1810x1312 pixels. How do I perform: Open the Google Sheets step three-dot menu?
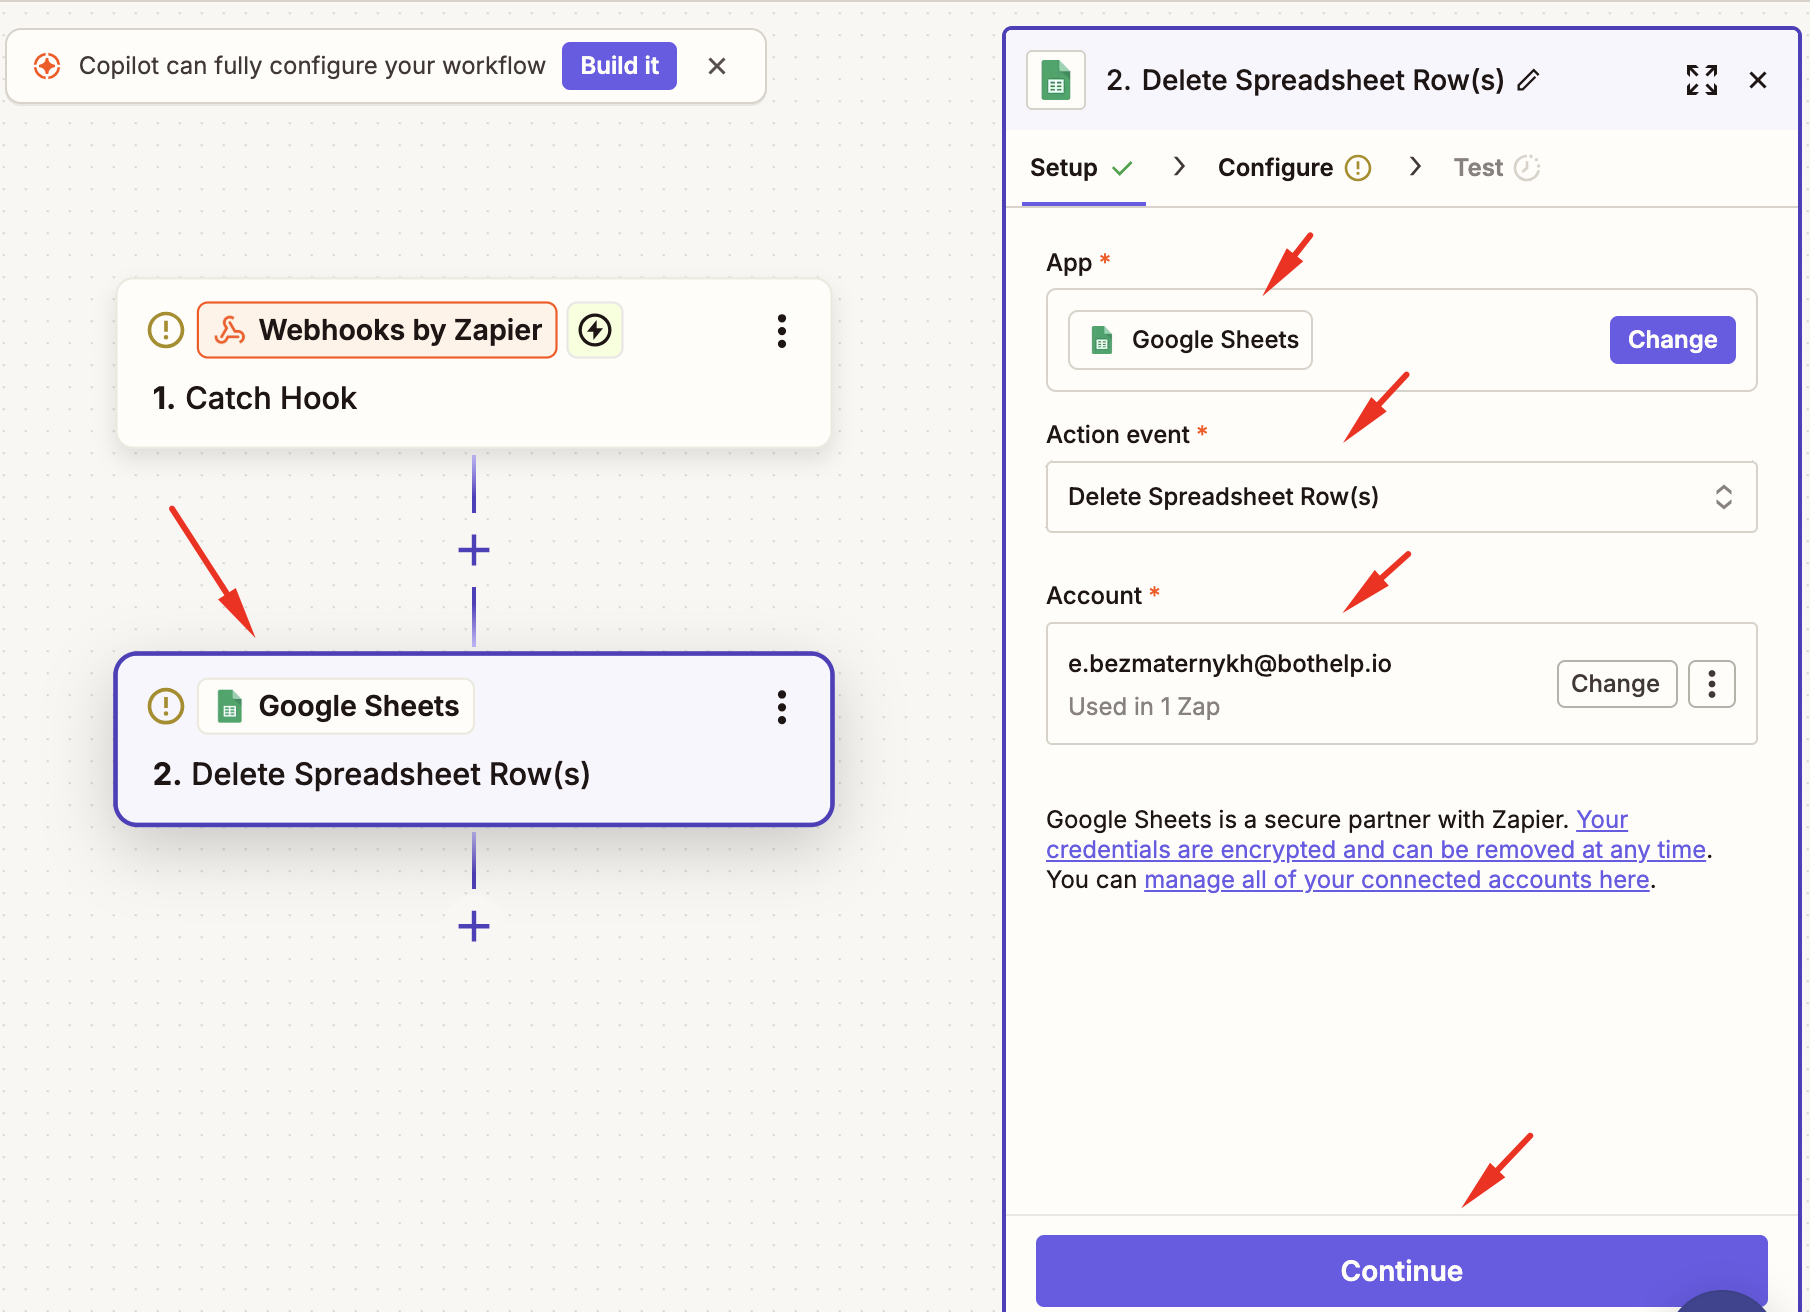click(781, 707)
